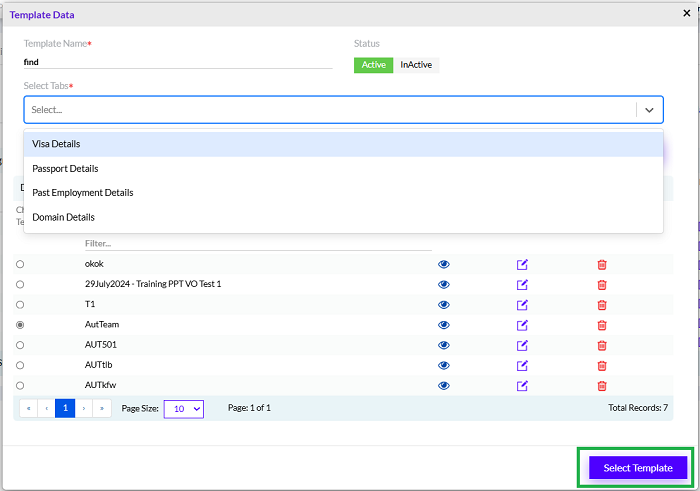Select the AUTtlb radio button
The width and height of the screenshot is (700, 491).
(20, 366)
